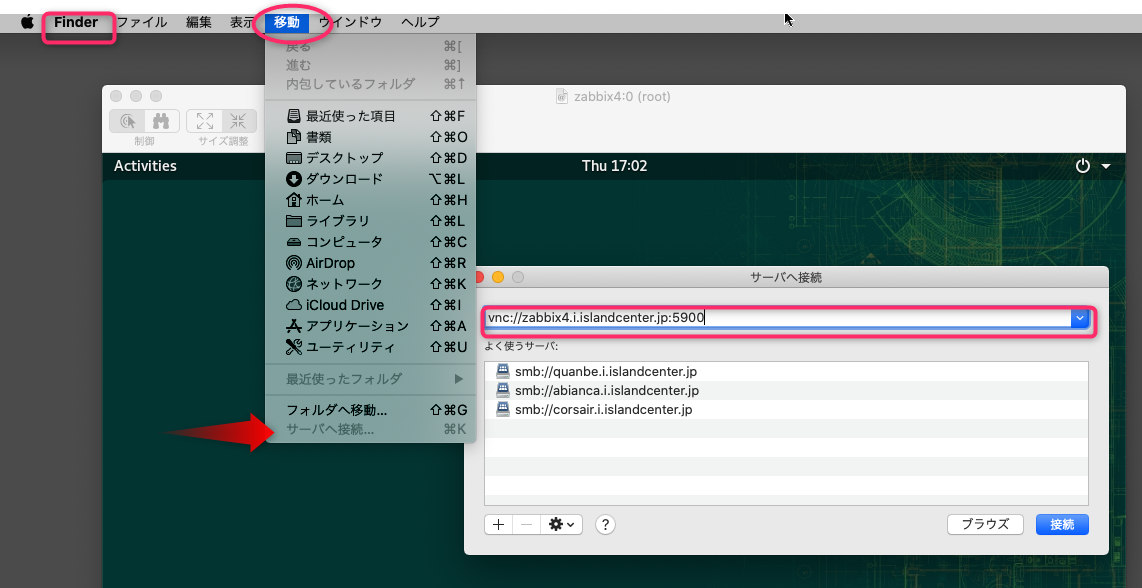Click the 書類 documents icon

pyautogui.click(x=294, y=137)
